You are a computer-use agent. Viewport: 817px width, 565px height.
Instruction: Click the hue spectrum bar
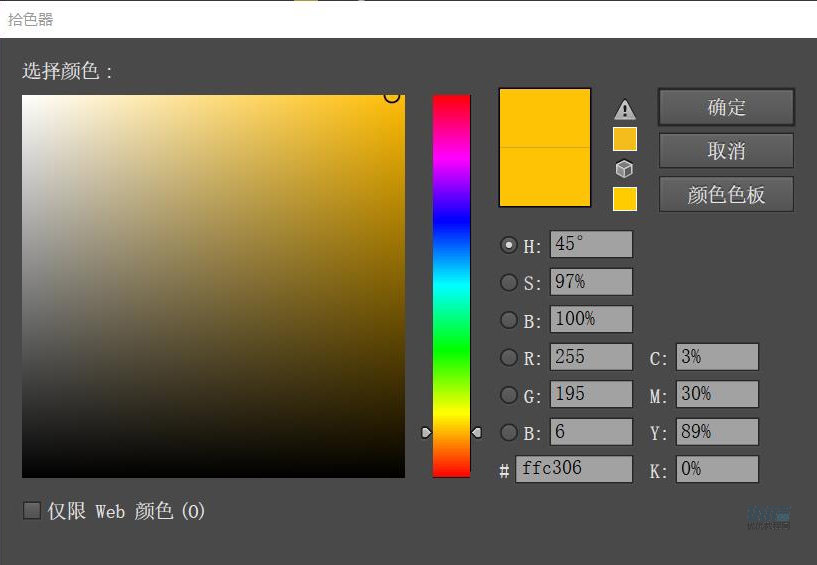click(451, 286)
